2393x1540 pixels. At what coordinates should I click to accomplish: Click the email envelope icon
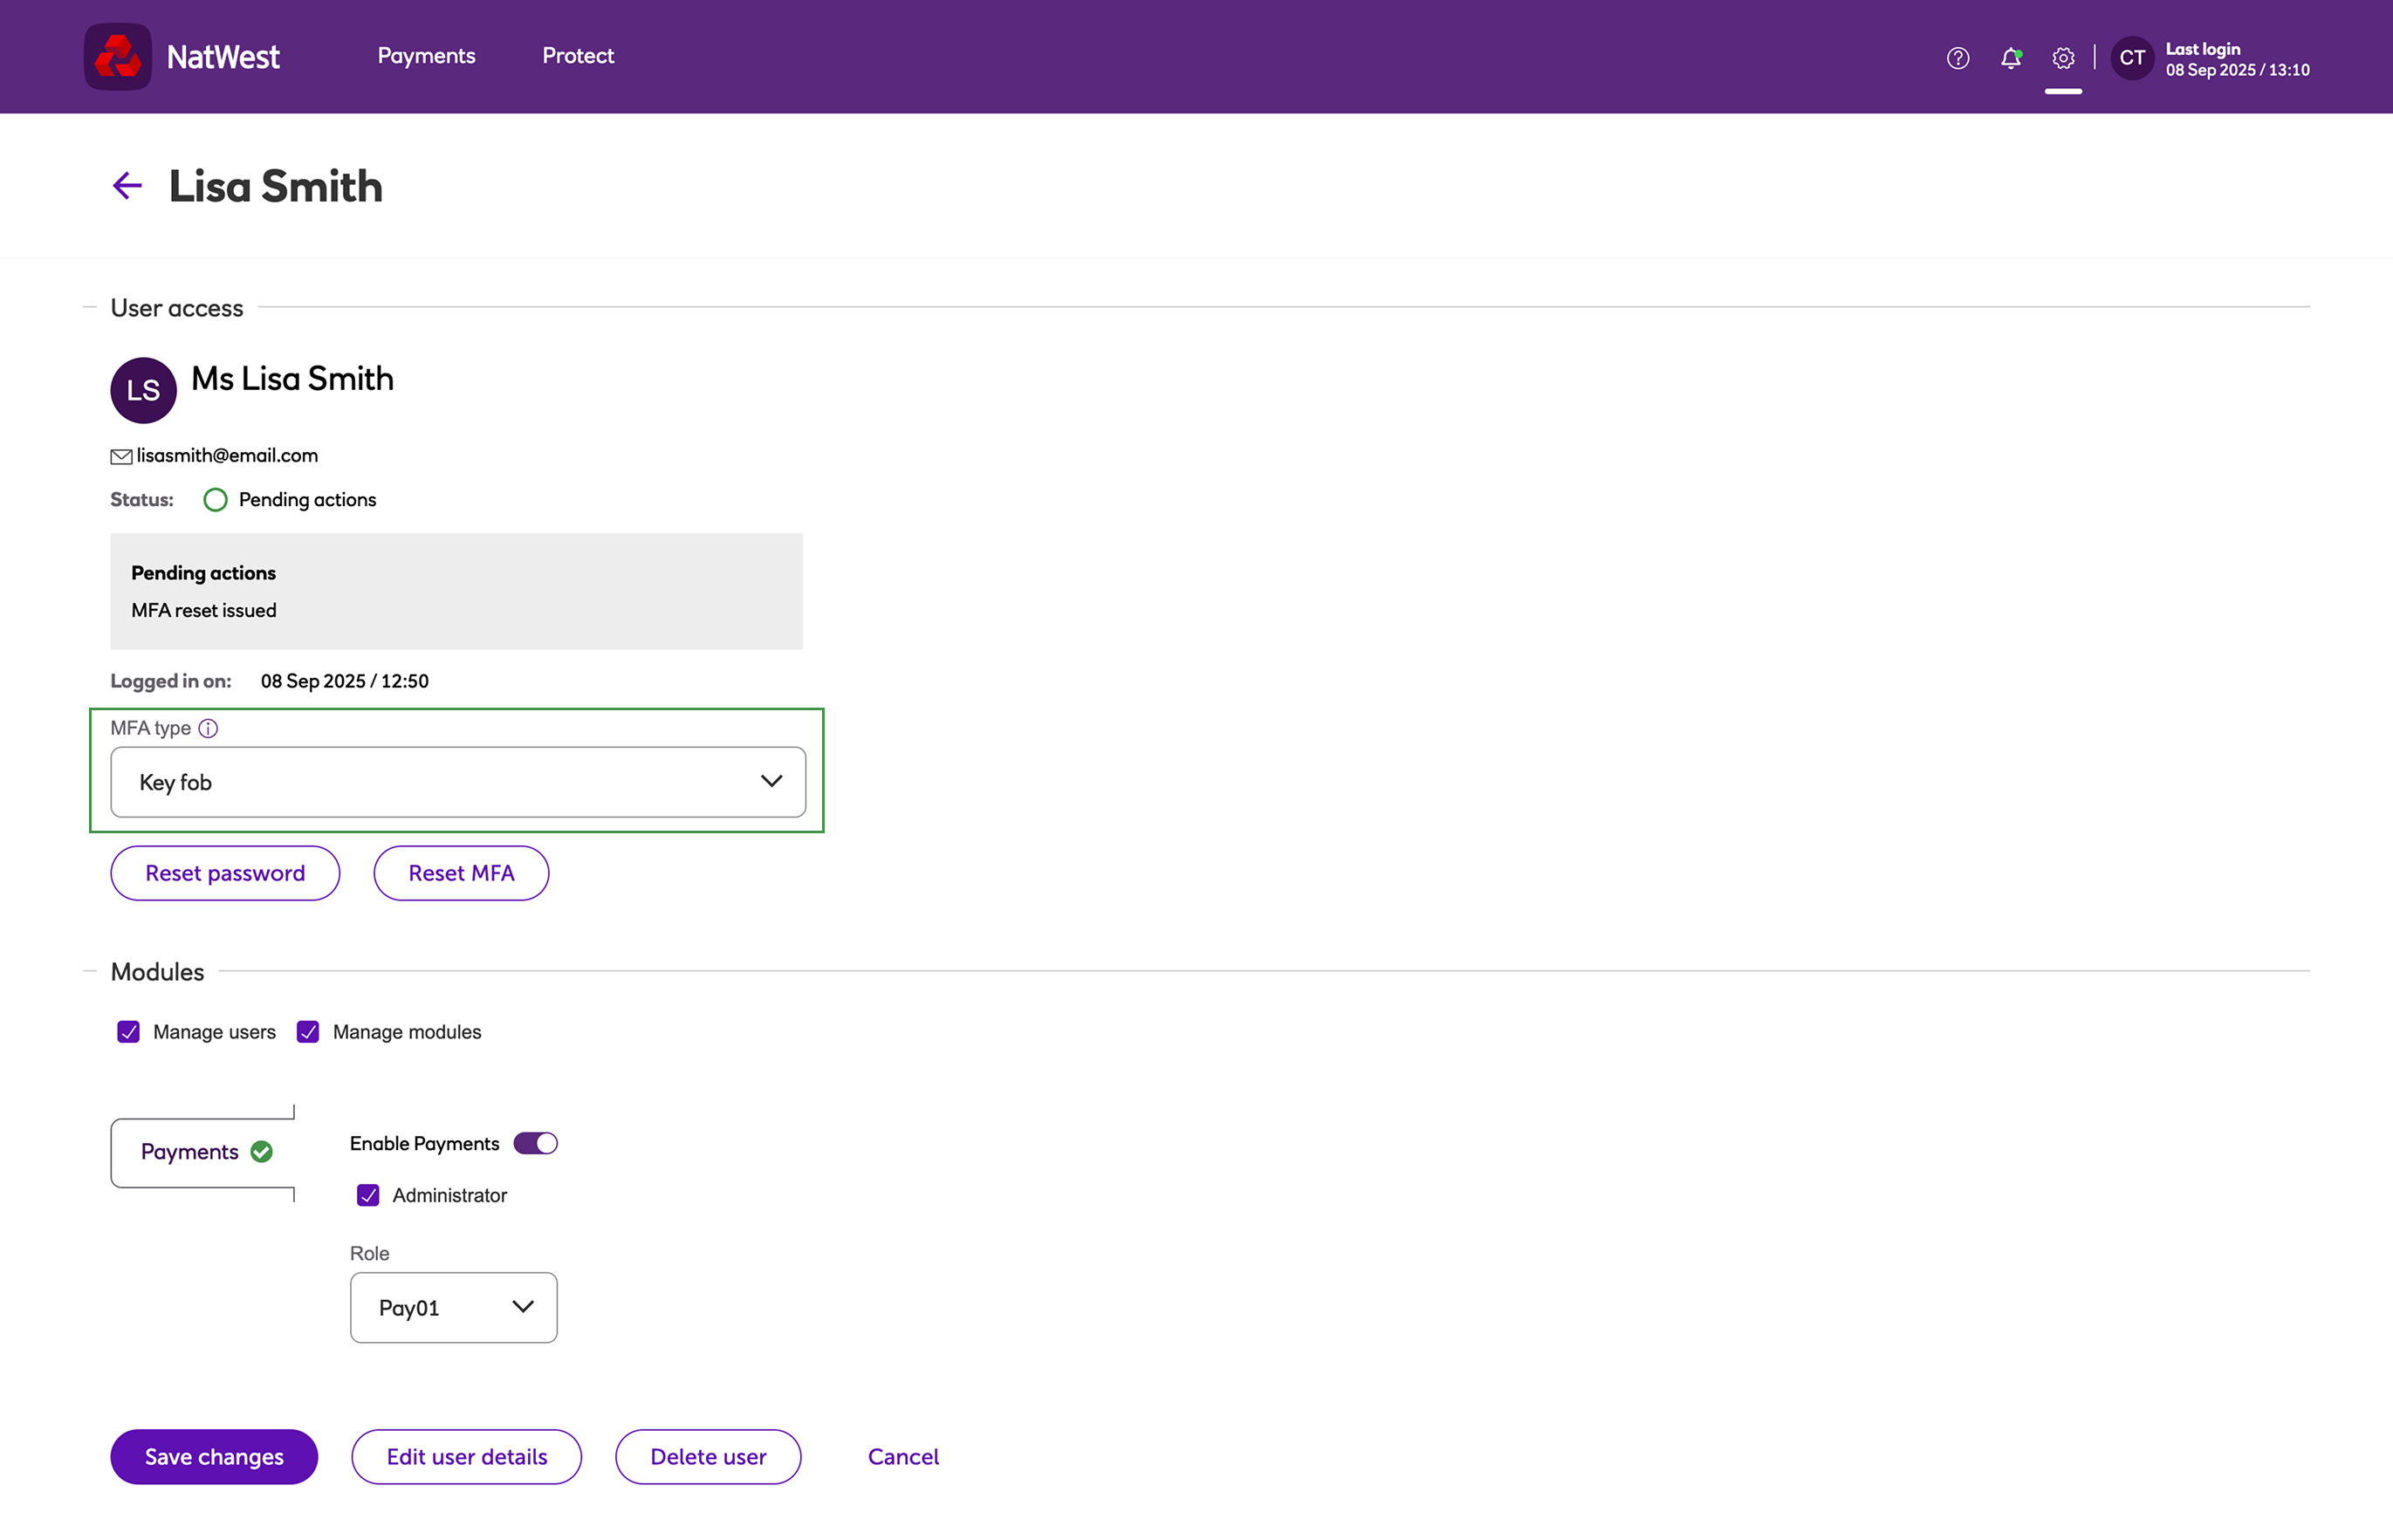click(121, 456)
